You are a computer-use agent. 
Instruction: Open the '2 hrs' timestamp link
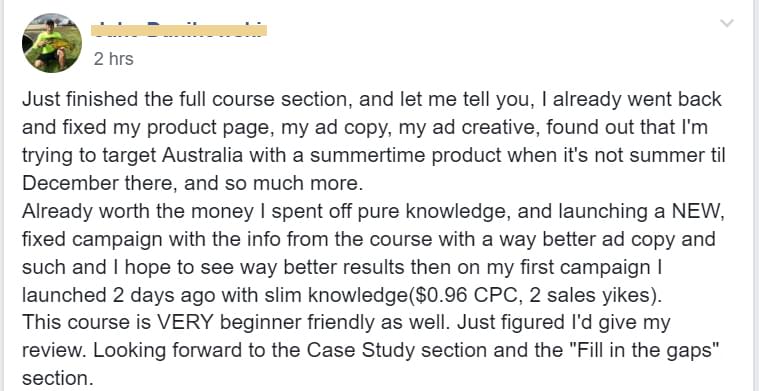pyautogui.click(x=113, y=59)
